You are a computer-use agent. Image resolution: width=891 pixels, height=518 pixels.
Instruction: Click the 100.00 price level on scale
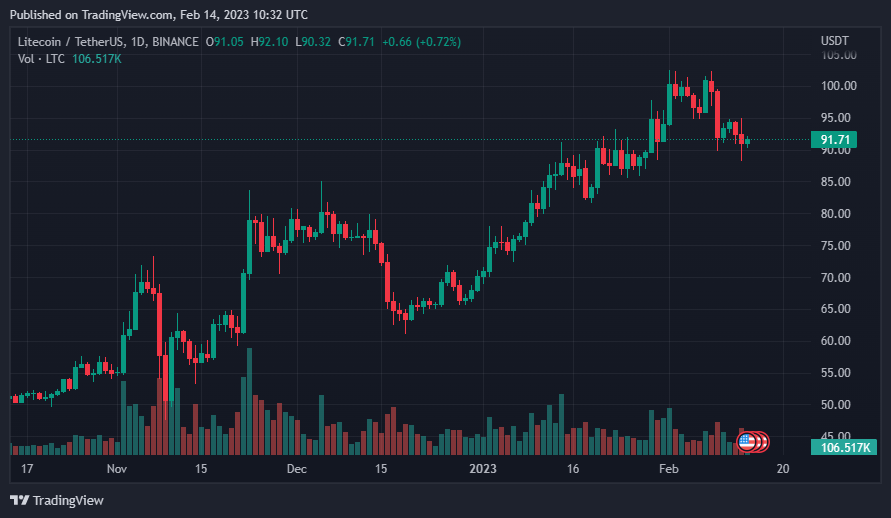pos(839,86)
